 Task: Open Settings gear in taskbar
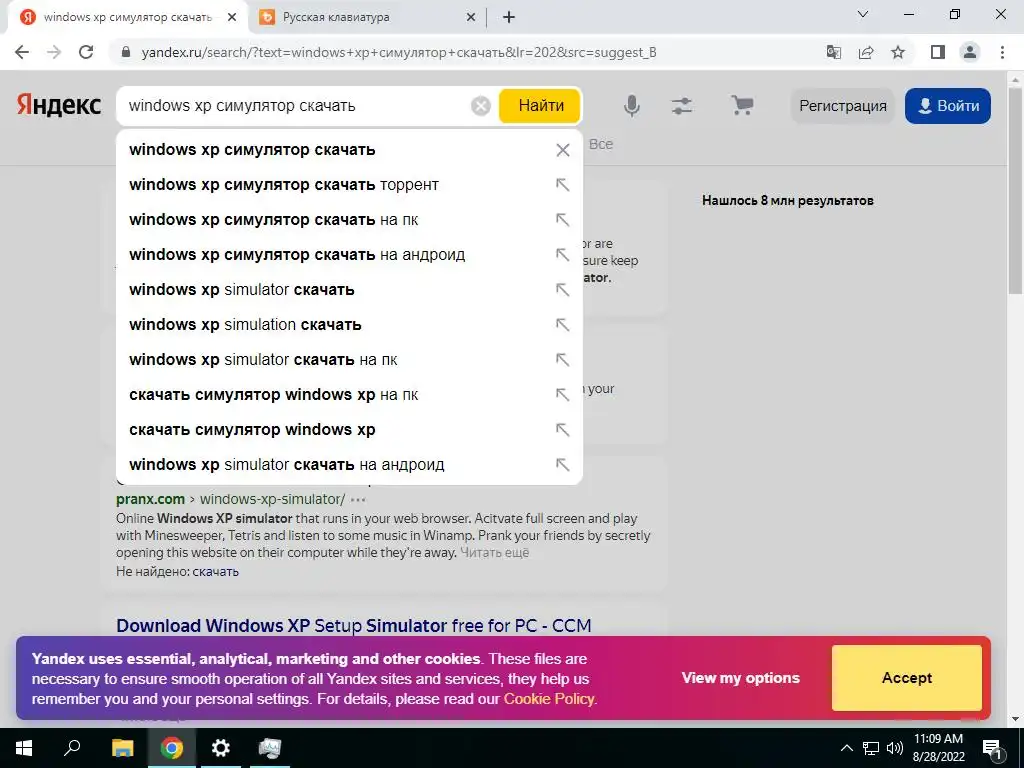pos(221,748)
